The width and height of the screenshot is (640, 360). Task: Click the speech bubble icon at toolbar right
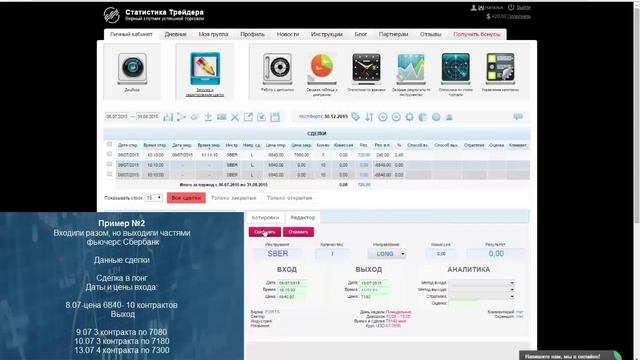tap(518, 117)
